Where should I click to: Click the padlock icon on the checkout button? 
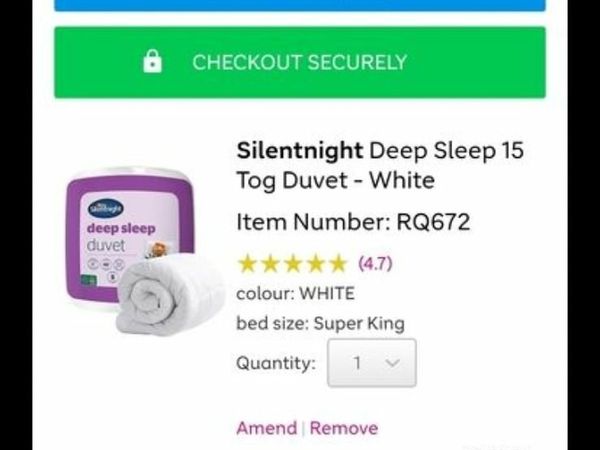[x=152, y=61]
